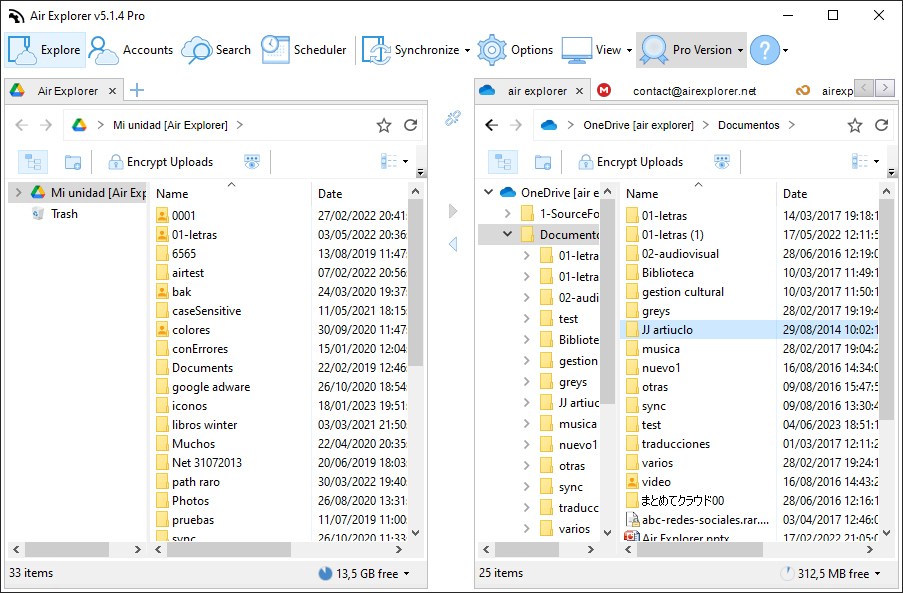Select Trash in the left tree
This screenshot has width=903, height=593.
(x=64, y=214)
